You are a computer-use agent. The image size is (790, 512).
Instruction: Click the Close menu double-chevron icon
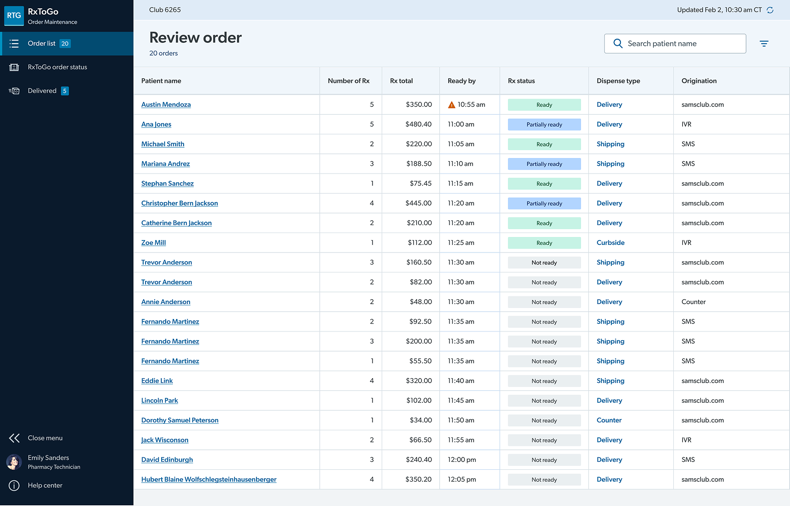pos(14,438)
